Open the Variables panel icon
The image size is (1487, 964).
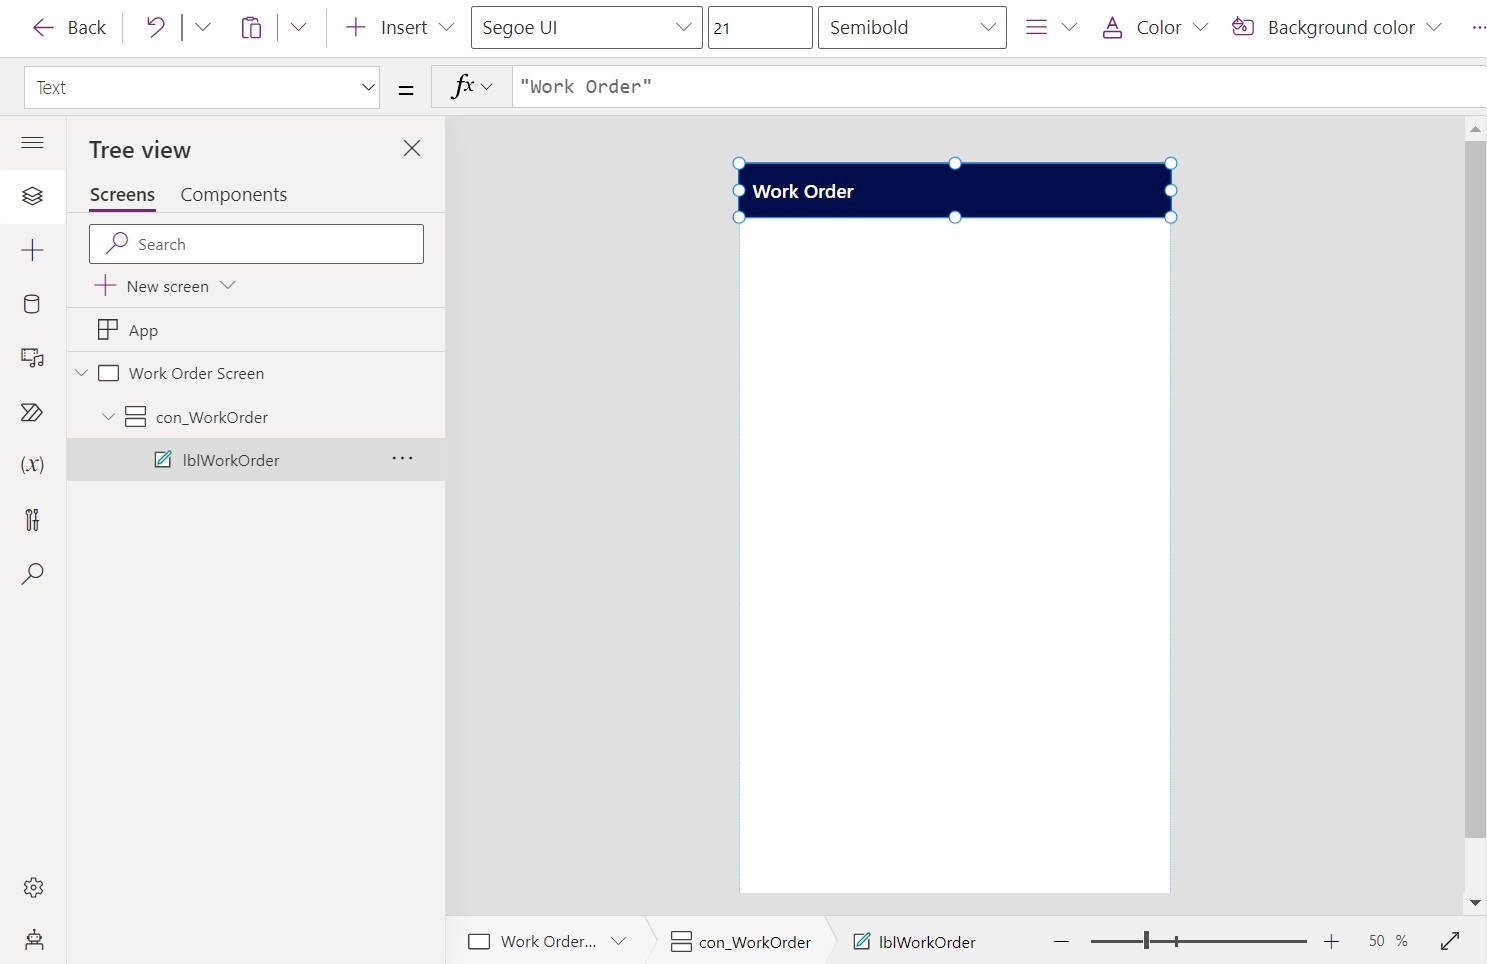(x=32, y=465)
